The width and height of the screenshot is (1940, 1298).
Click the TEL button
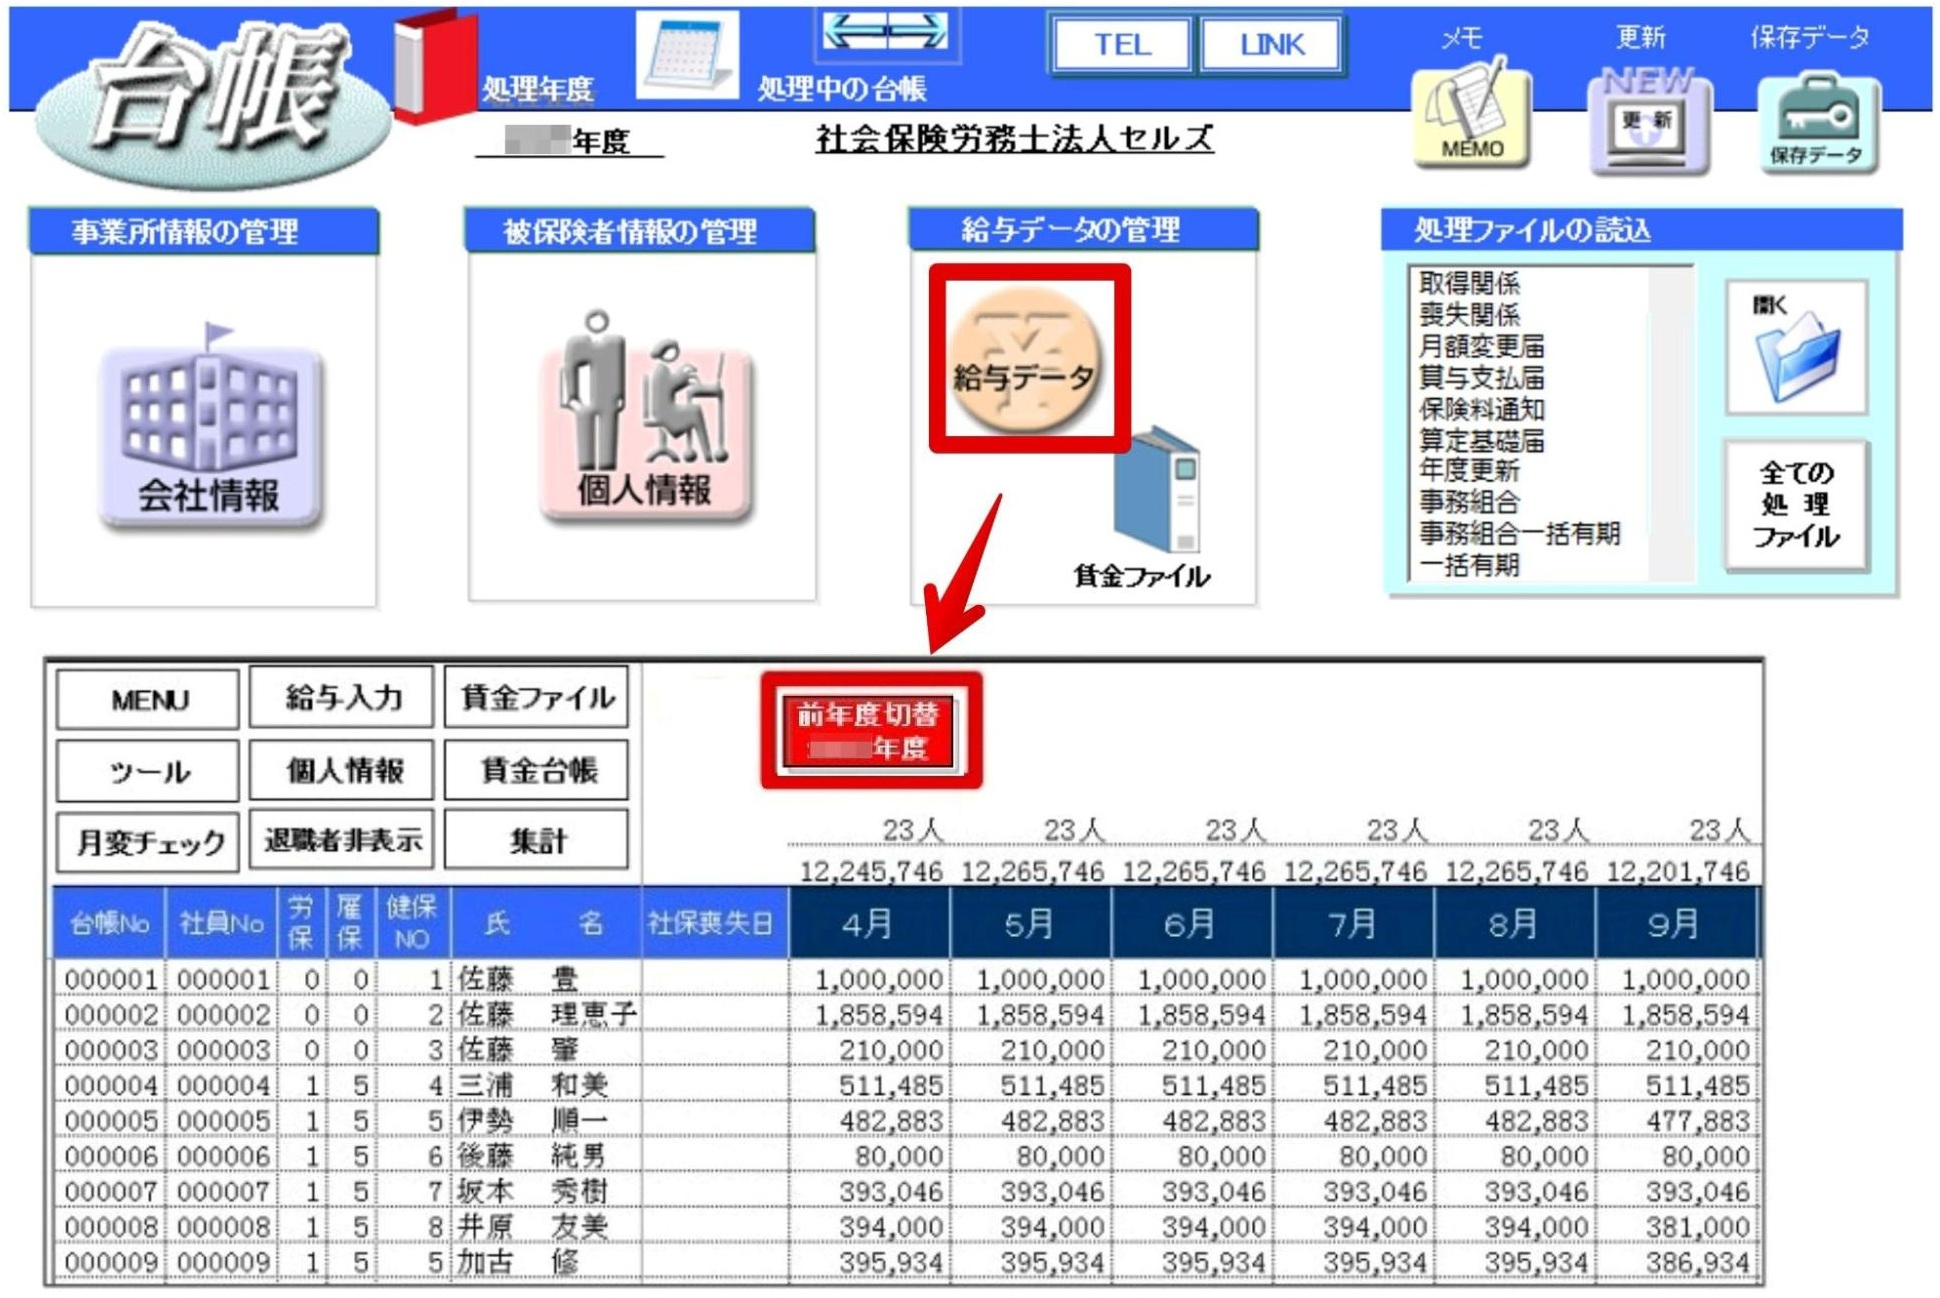tap(1121, 44)
